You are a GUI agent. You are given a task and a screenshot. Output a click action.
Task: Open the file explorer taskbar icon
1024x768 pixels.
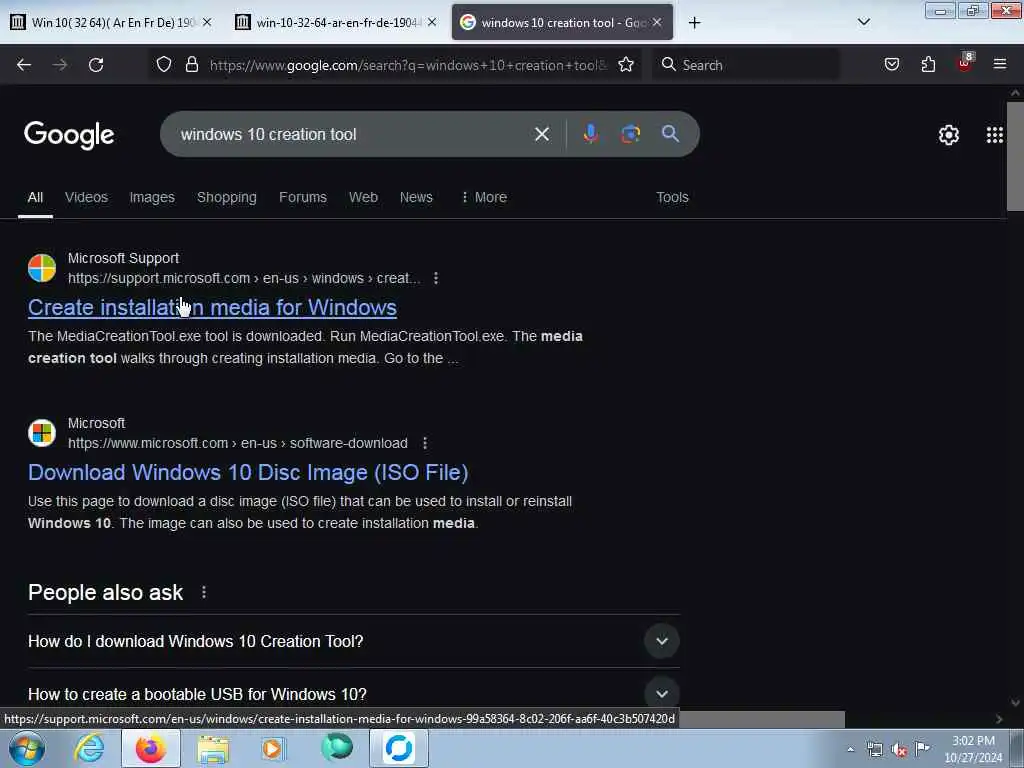pos(213,749)
